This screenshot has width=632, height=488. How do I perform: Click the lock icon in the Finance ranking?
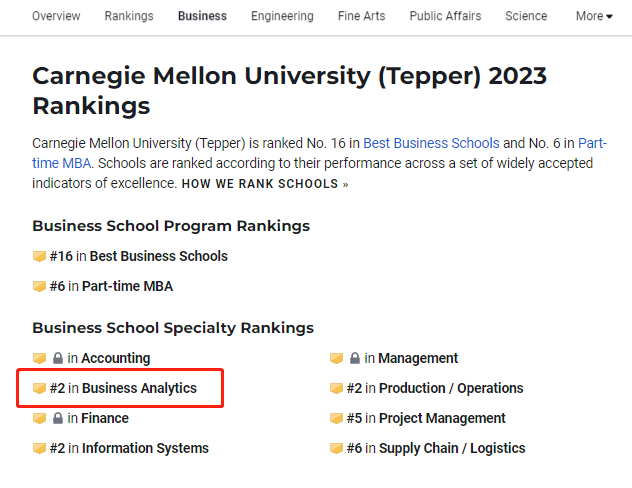coord(58,418)
